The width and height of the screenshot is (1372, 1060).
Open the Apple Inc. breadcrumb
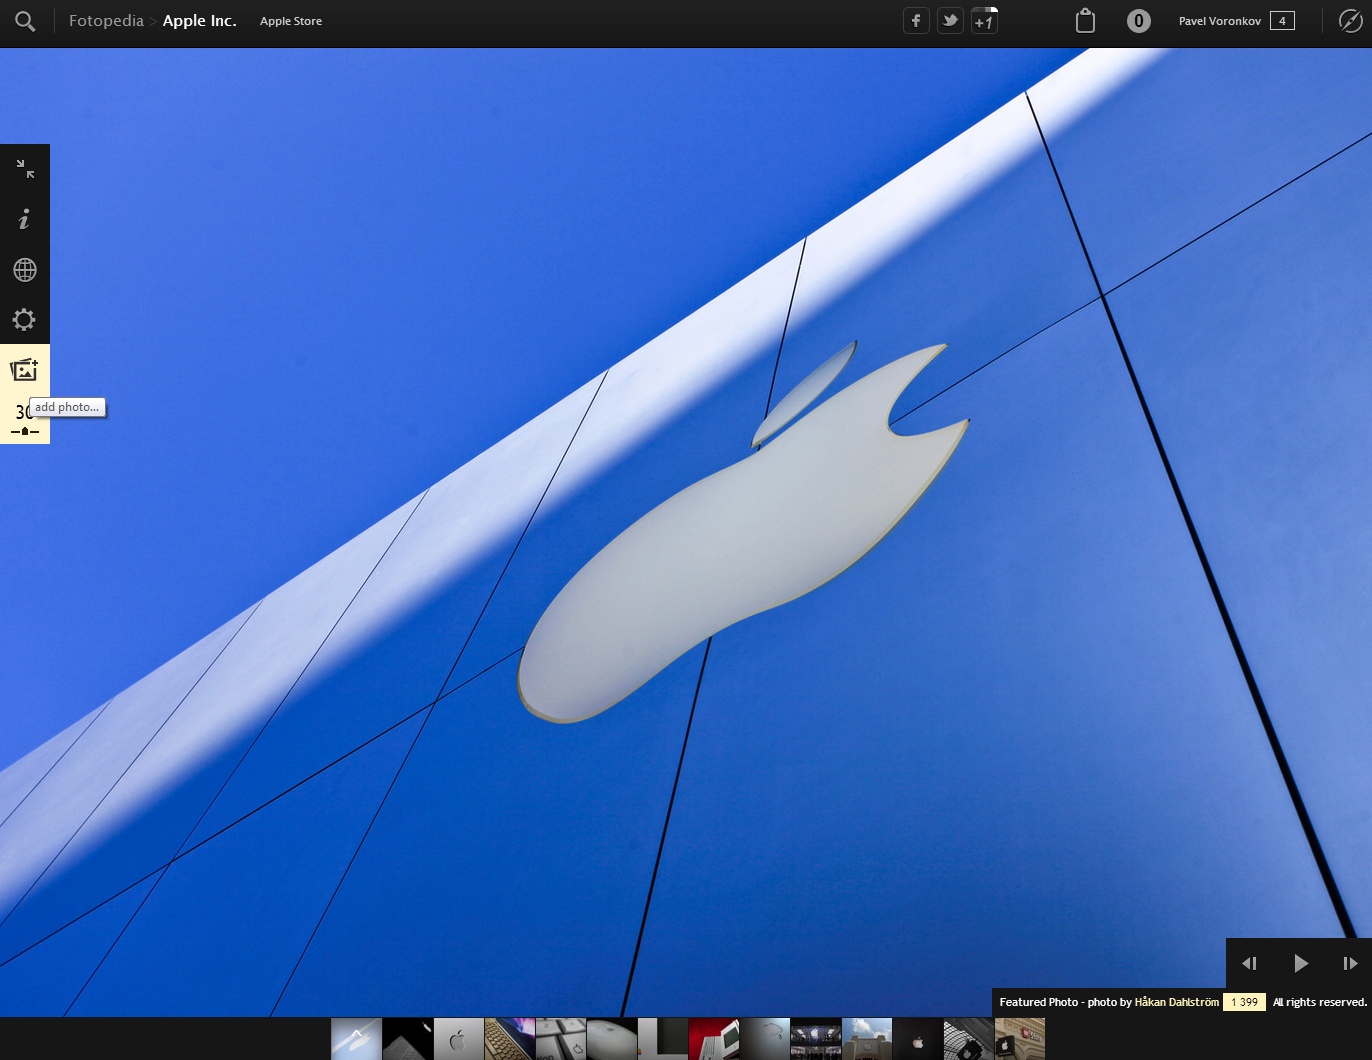[x=199, y=21]
